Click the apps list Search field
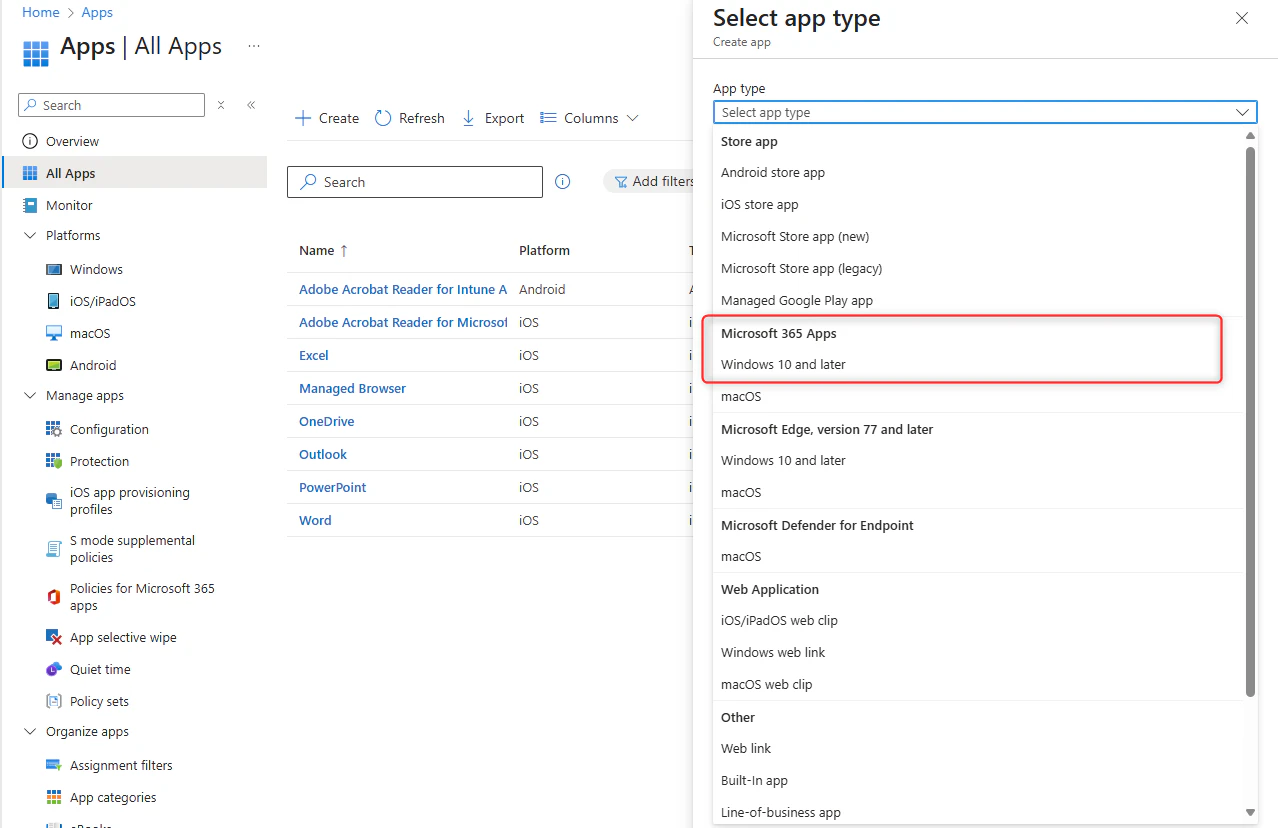Viewport: 1278px width, 828px height. [x=415, y=182]
